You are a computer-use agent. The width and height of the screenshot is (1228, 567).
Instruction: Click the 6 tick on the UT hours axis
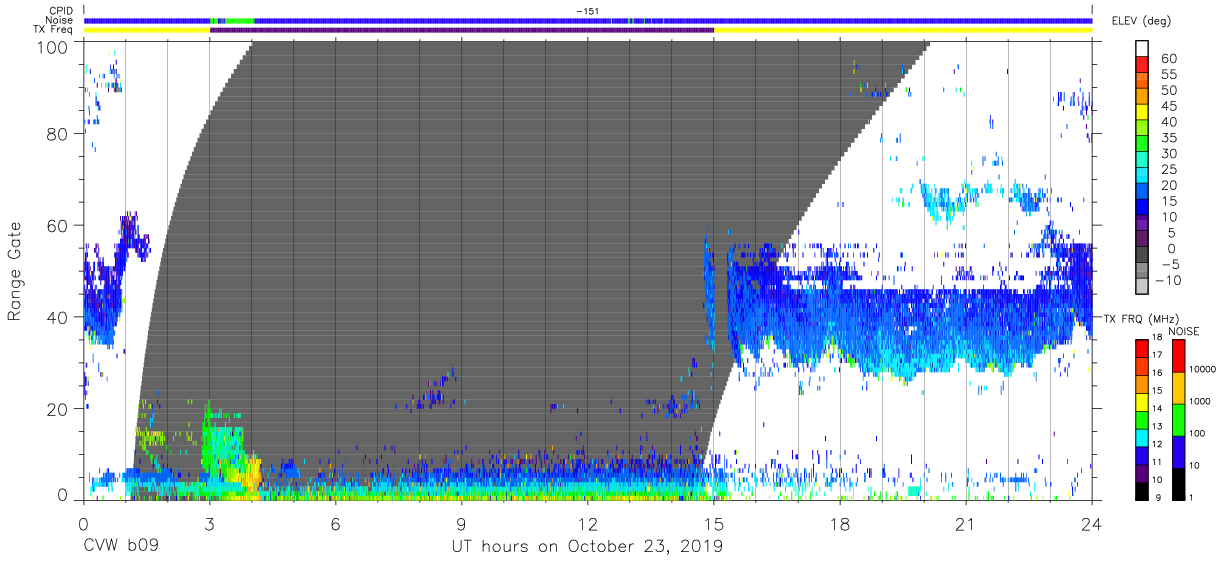pos(335,523)
